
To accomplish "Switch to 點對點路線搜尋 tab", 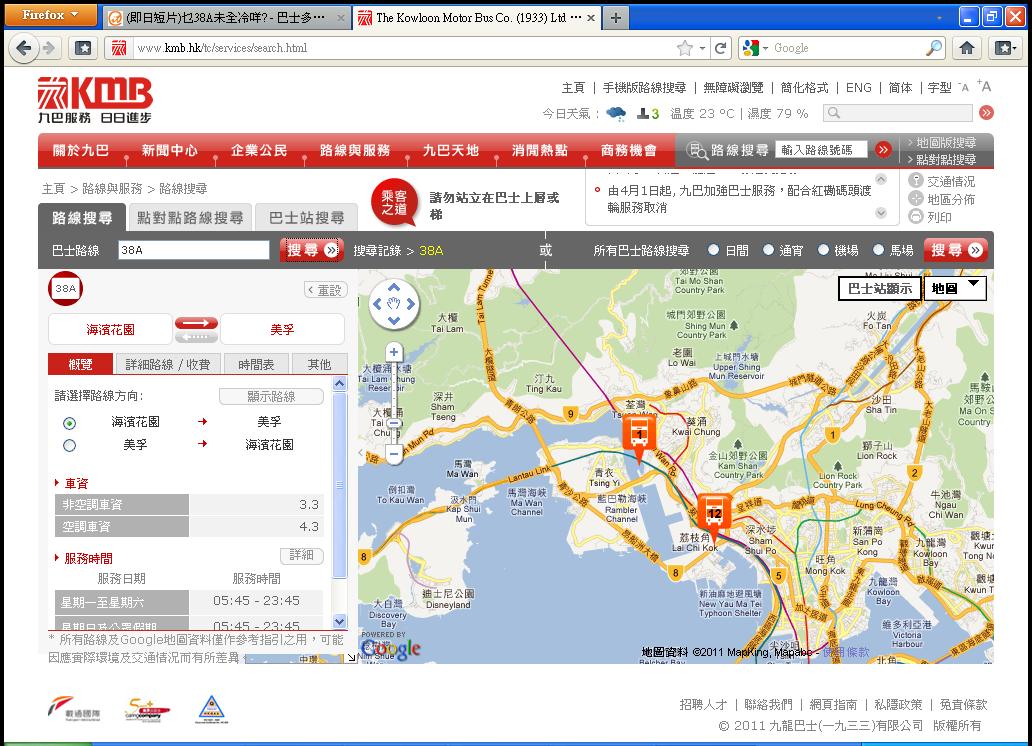I will click(x=190, y=217).
